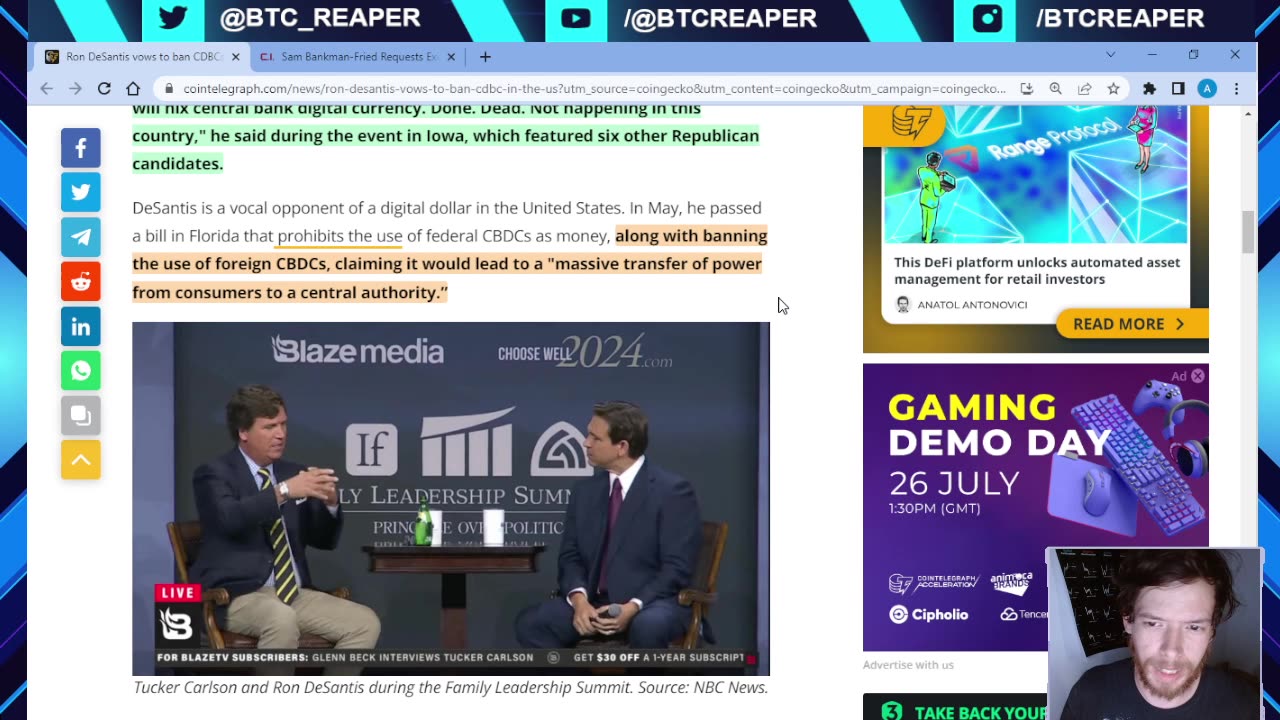Screen dimensions: 1280x720
Task: Share article on Facebook
Action: pos(81,148)
